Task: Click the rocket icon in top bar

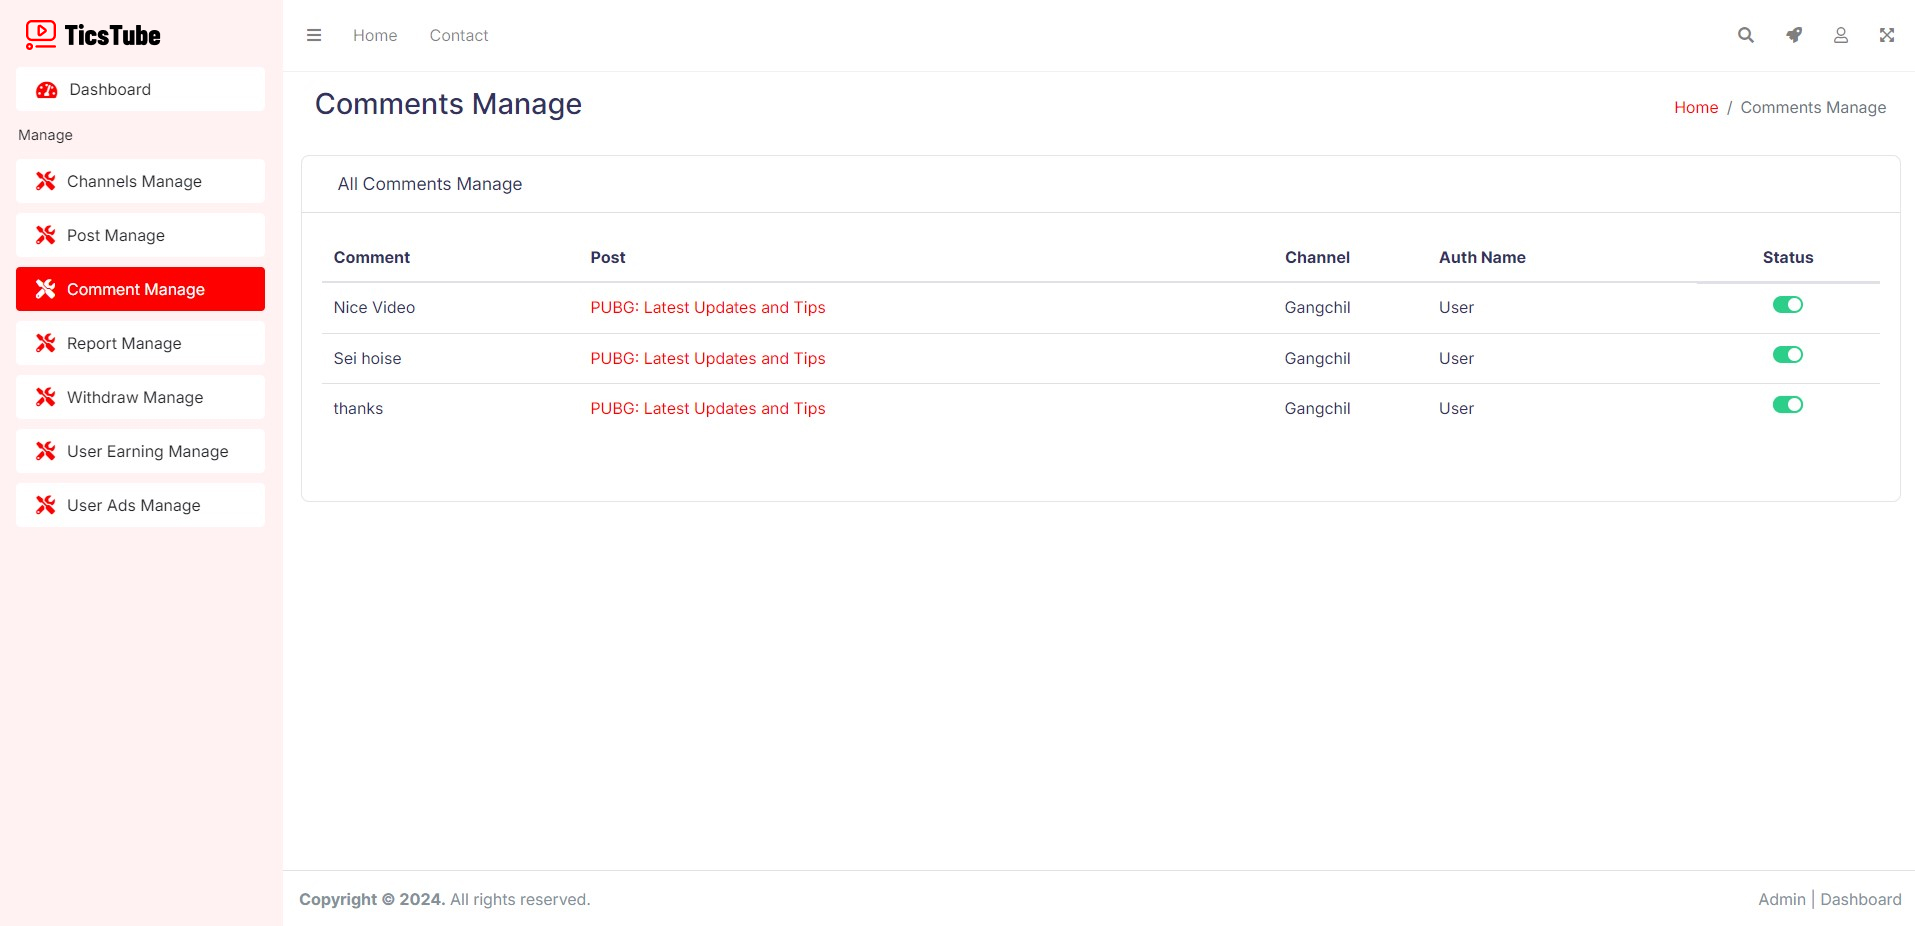Action: point(1794,35)
